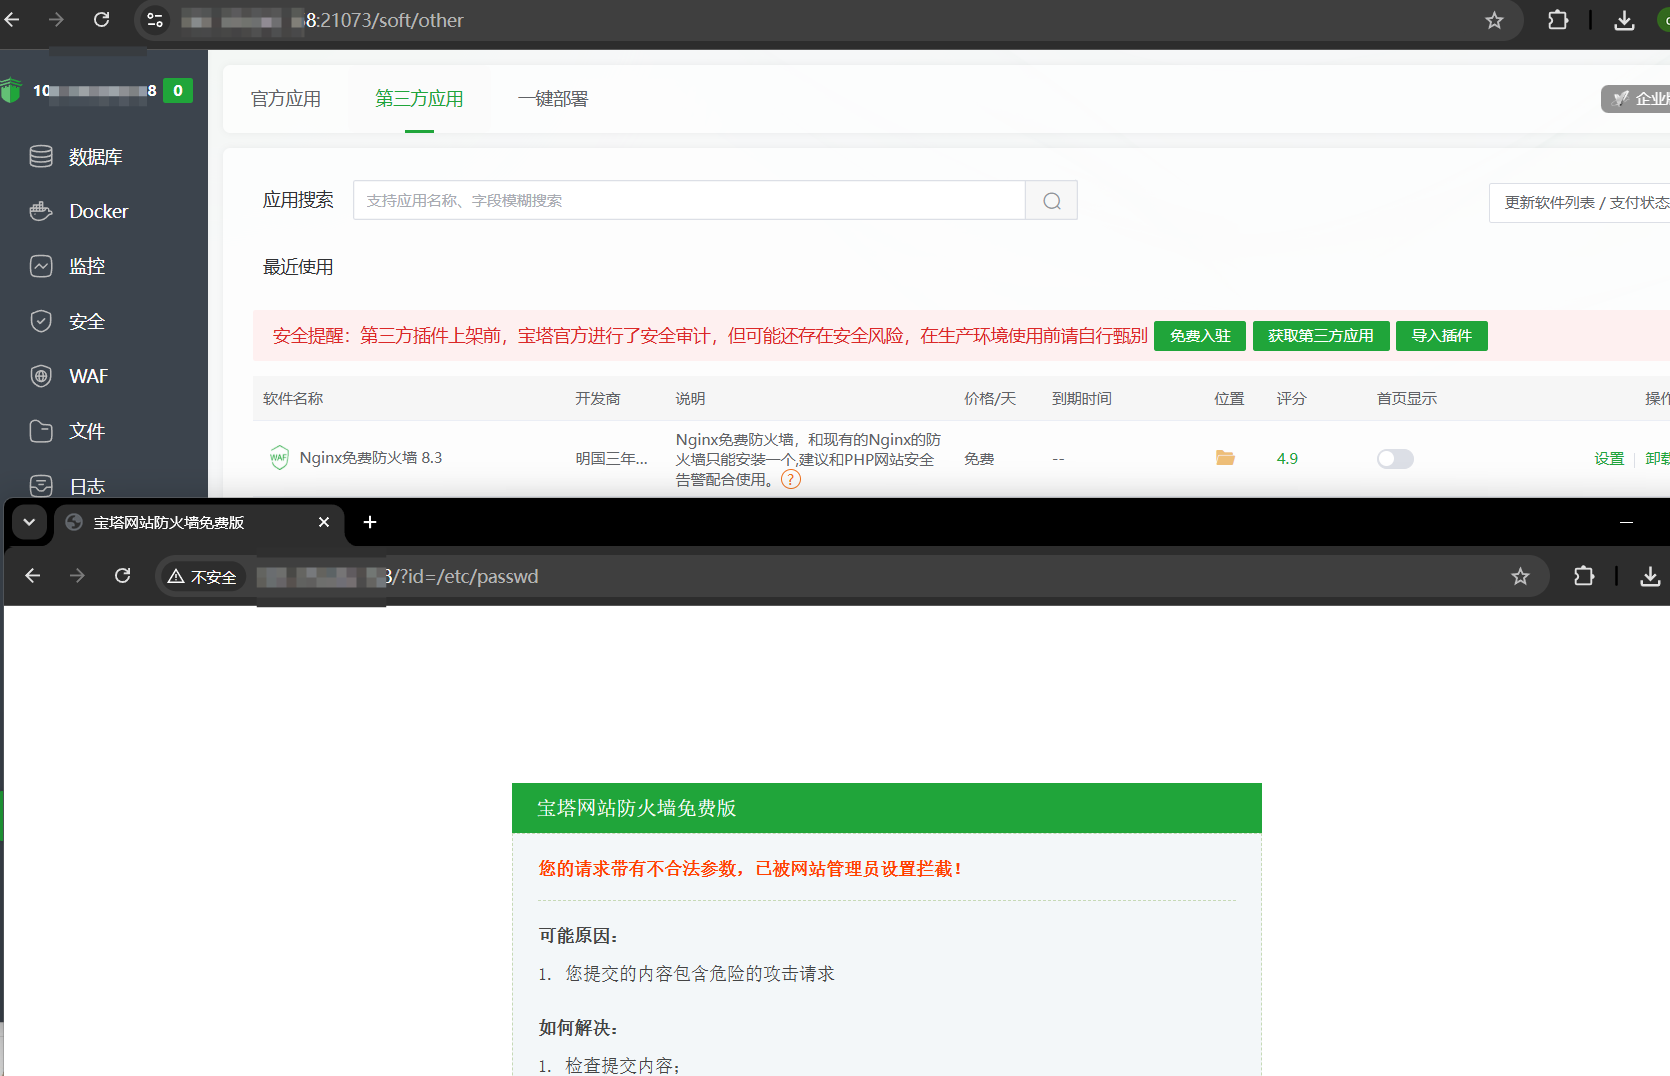Expand the tab search dropdown arrow
Viewport: 1670px width, 1076px height.
(29, 522)
